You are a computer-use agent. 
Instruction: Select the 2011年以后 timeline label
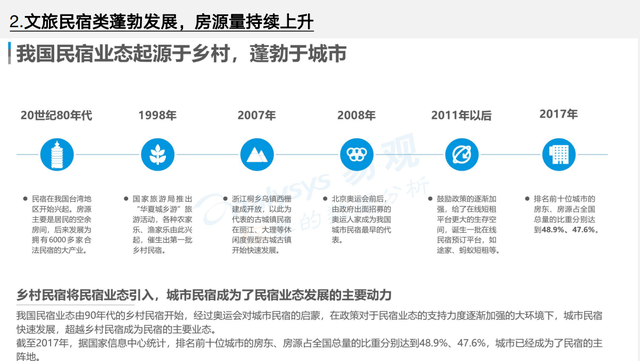click(461, 116)
